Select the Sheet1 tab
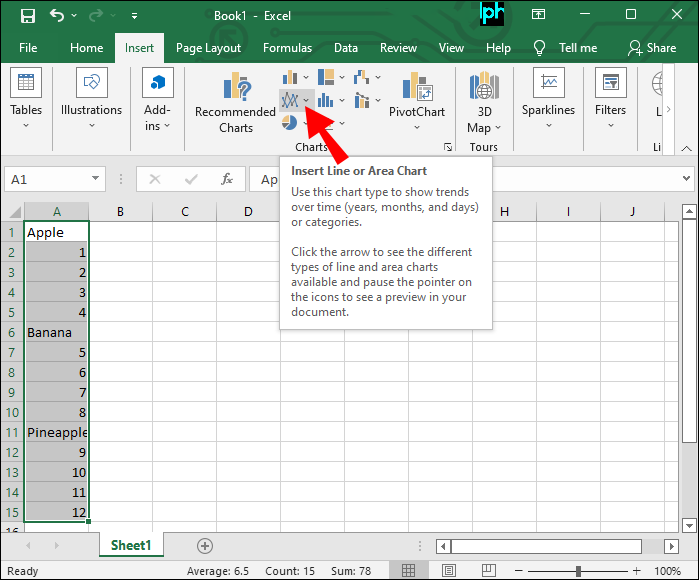699x580 pixels. click(x=130, y=545)
